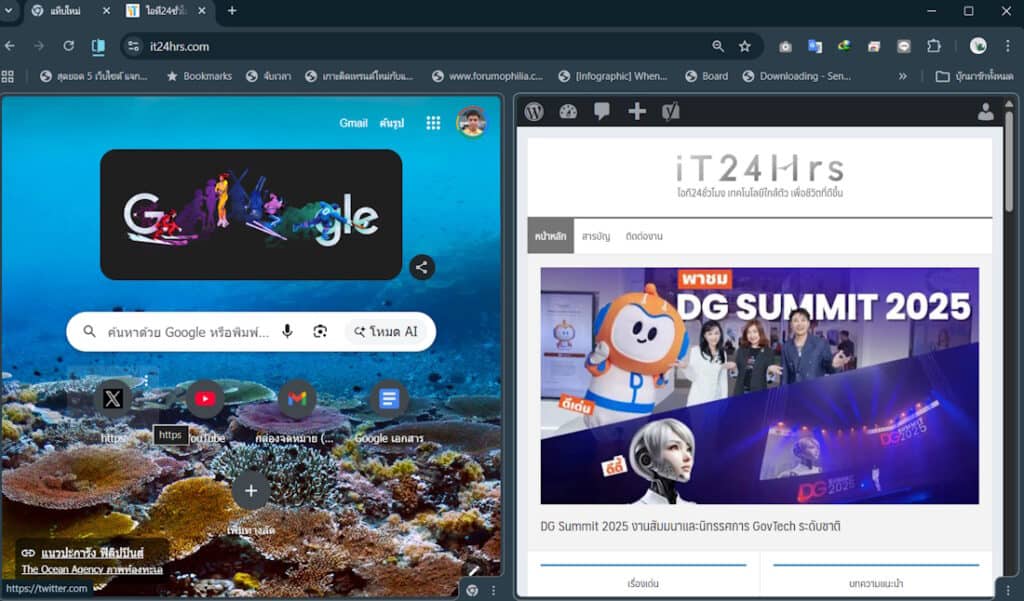
Task: Click the Gmail link on new tab page
Action: [353, 123]
